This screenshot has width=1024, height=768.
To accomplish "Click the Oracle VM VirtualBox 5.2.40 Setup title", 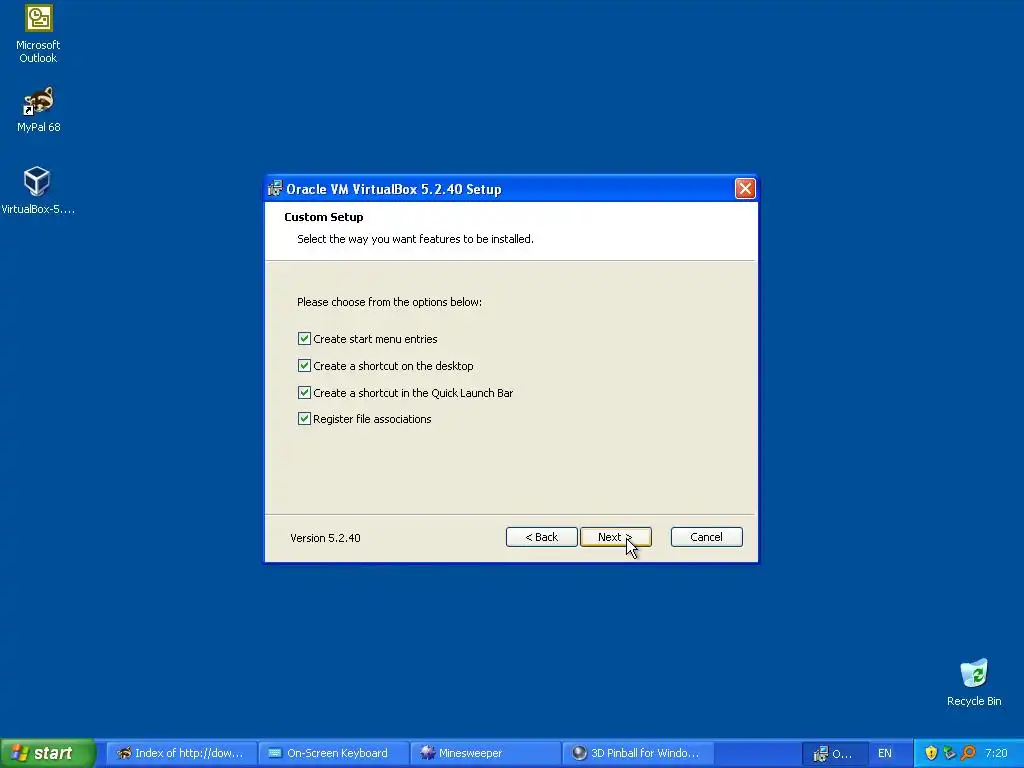I will click(x=394, y=189).
